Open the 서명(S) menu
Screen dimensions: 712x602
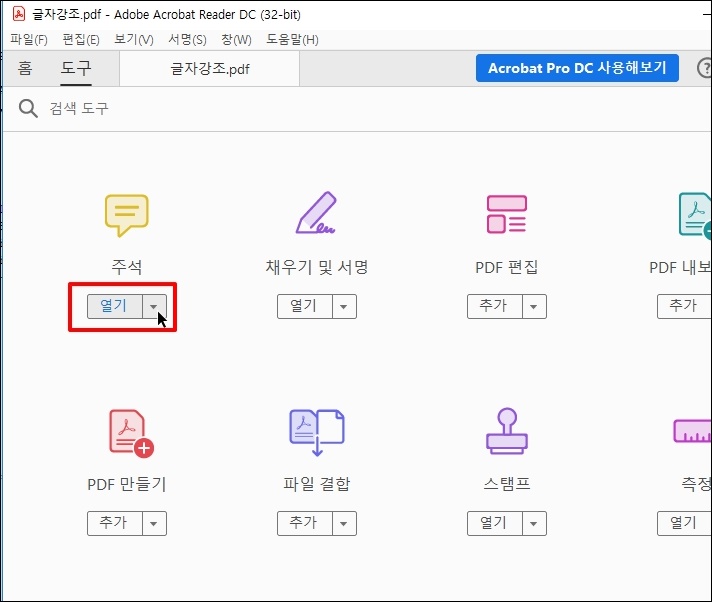tap(187, 40)
